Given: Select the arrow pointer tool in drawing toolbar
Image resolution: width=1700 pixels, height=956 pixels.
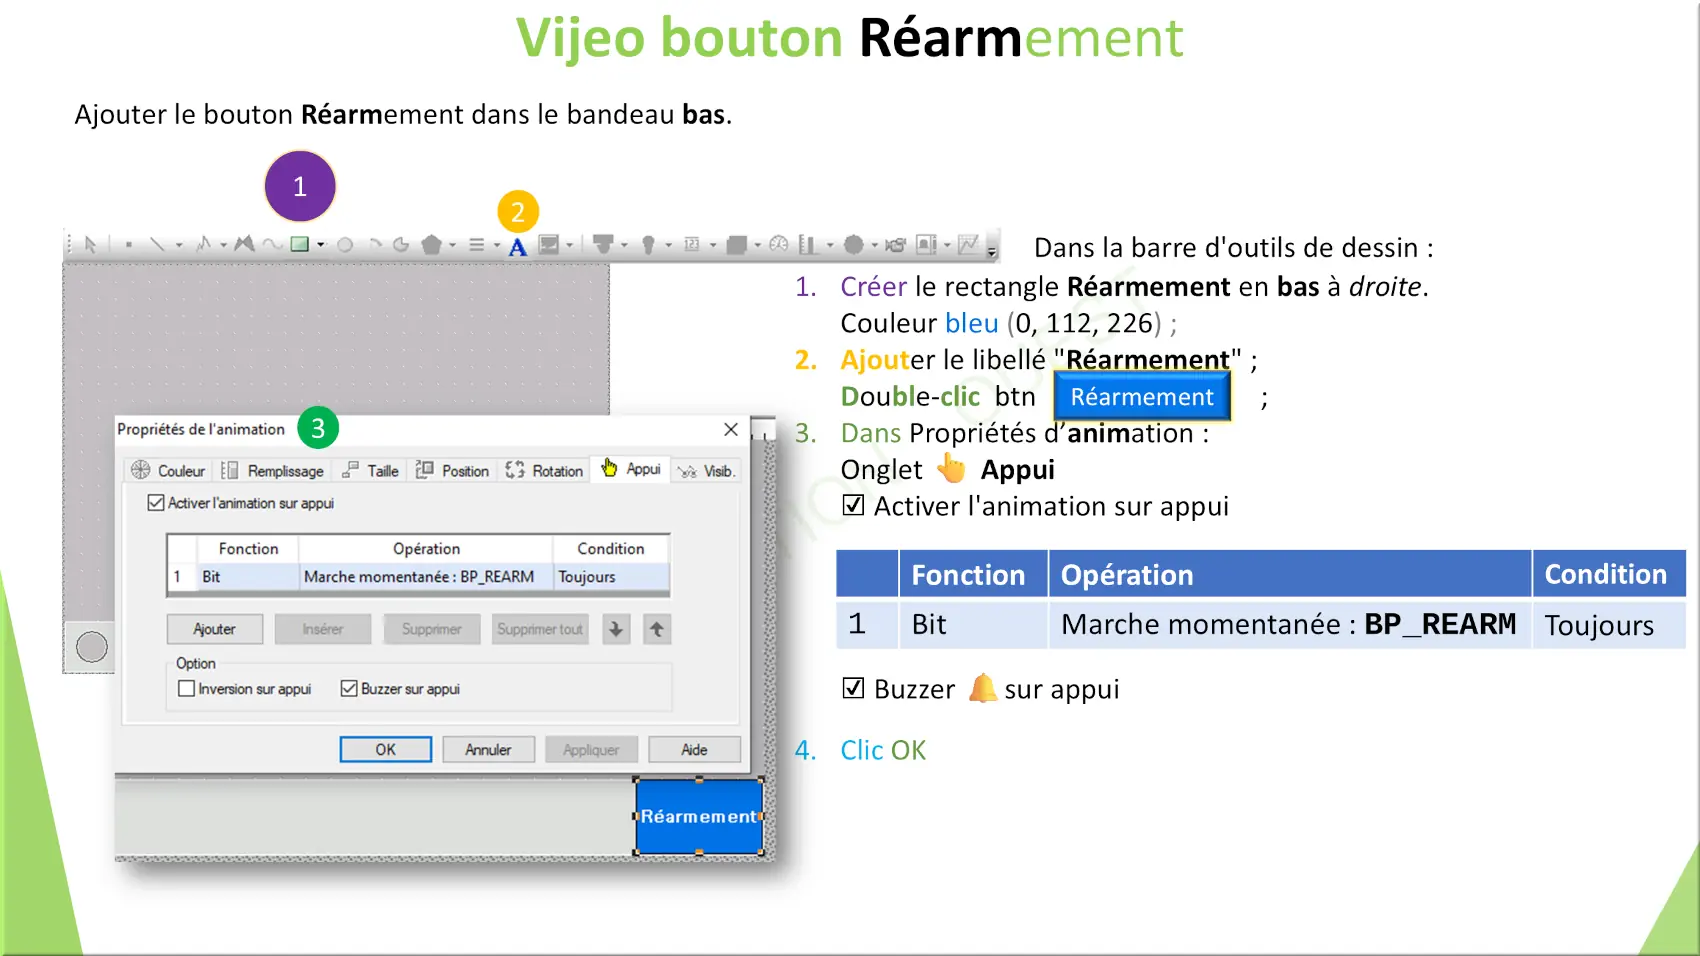Looking at the screenshot, I should click(90, 245).
